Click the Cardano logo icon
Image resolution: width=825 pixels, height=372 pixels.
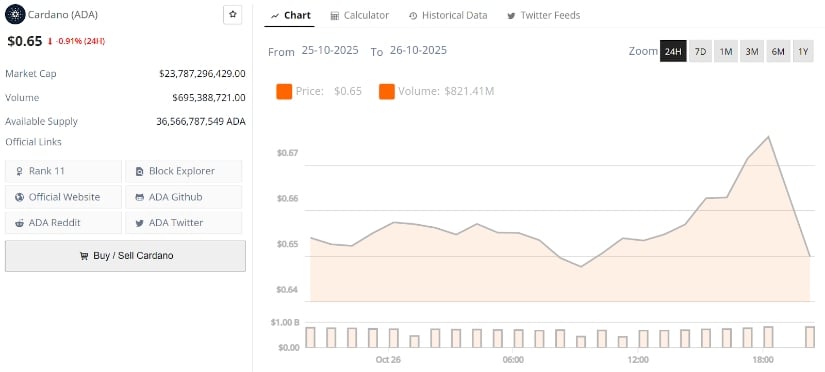click(15, 14)
